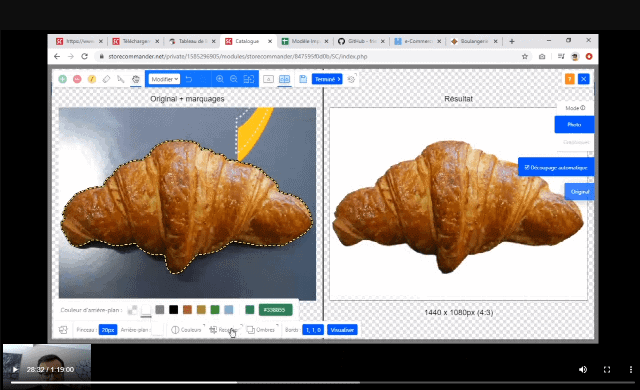Select the red remove-marker tool
Screen dimensions: 640x390
77,79
